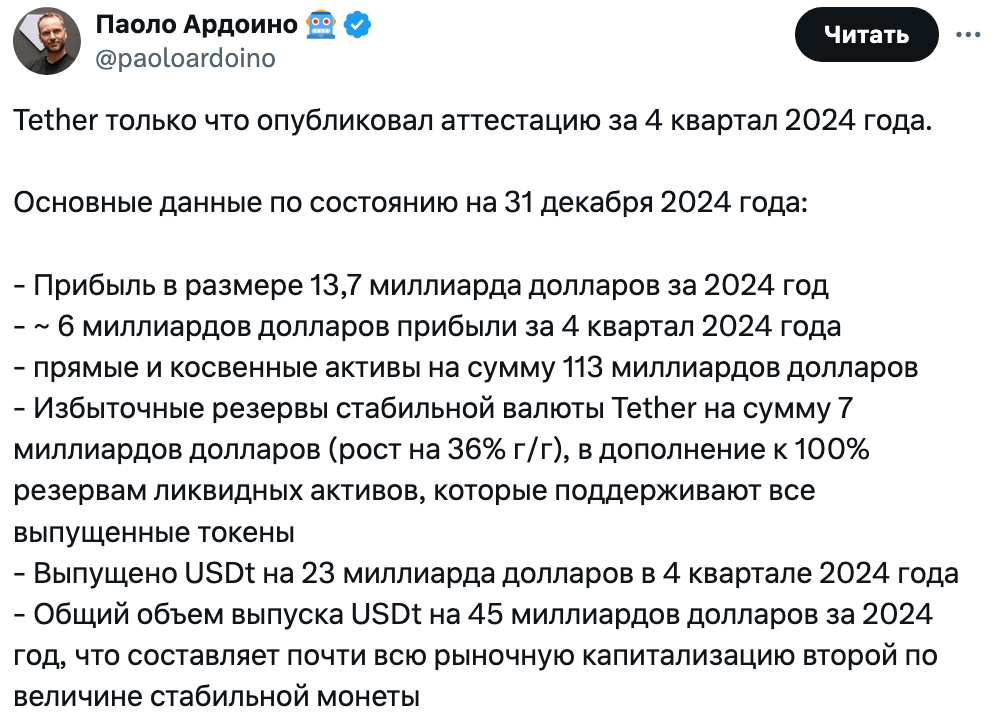Click the last line величине стабильной монеты
The image size is (996, 723).
coord(217,697)
